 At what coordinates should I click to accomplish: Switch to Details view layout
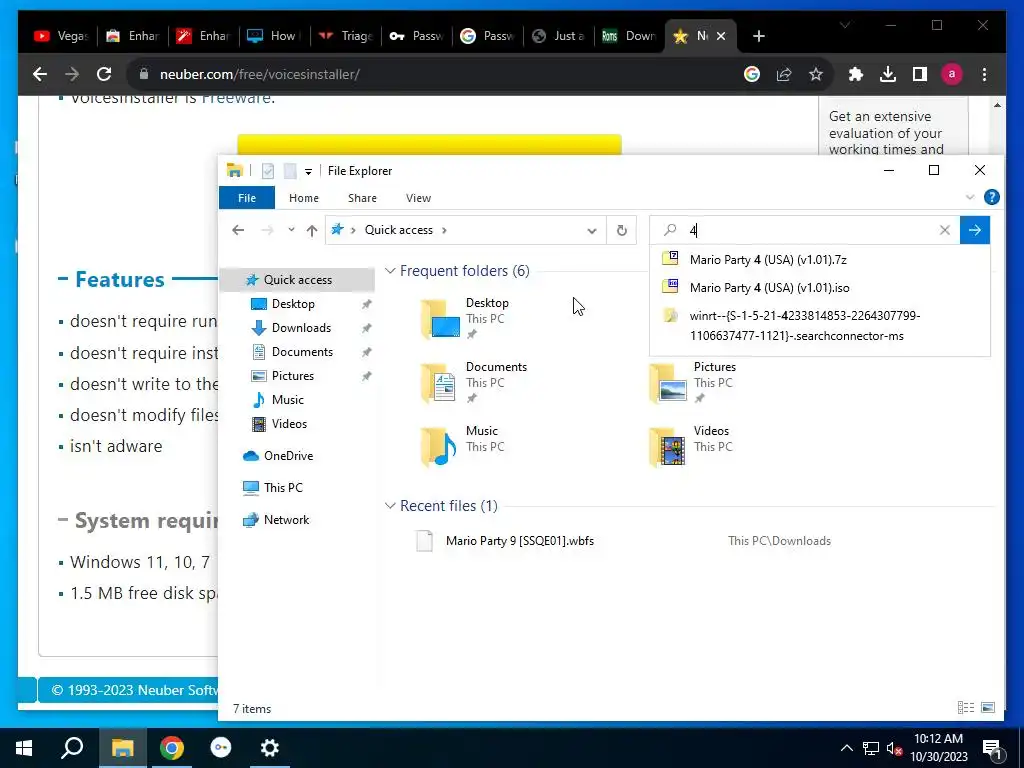(x=965, y=708)
